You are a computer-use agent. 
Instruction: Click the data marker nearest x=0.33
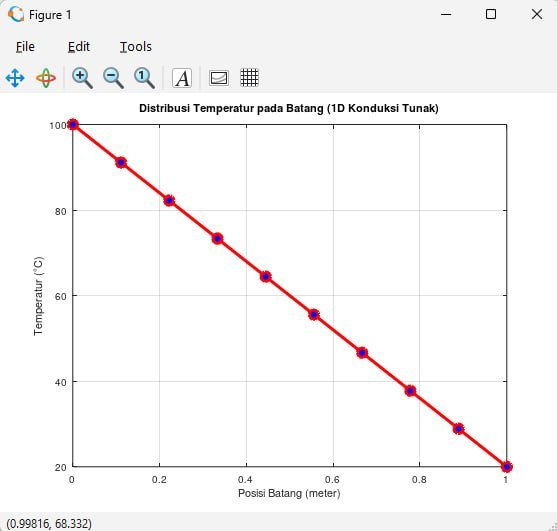pos(217,239)
